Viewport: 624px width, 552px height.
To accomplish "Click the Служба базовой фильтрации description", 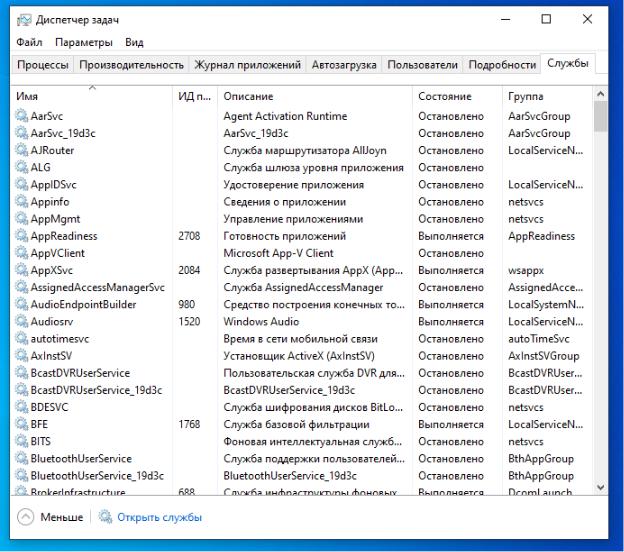I will click(296, 424).
